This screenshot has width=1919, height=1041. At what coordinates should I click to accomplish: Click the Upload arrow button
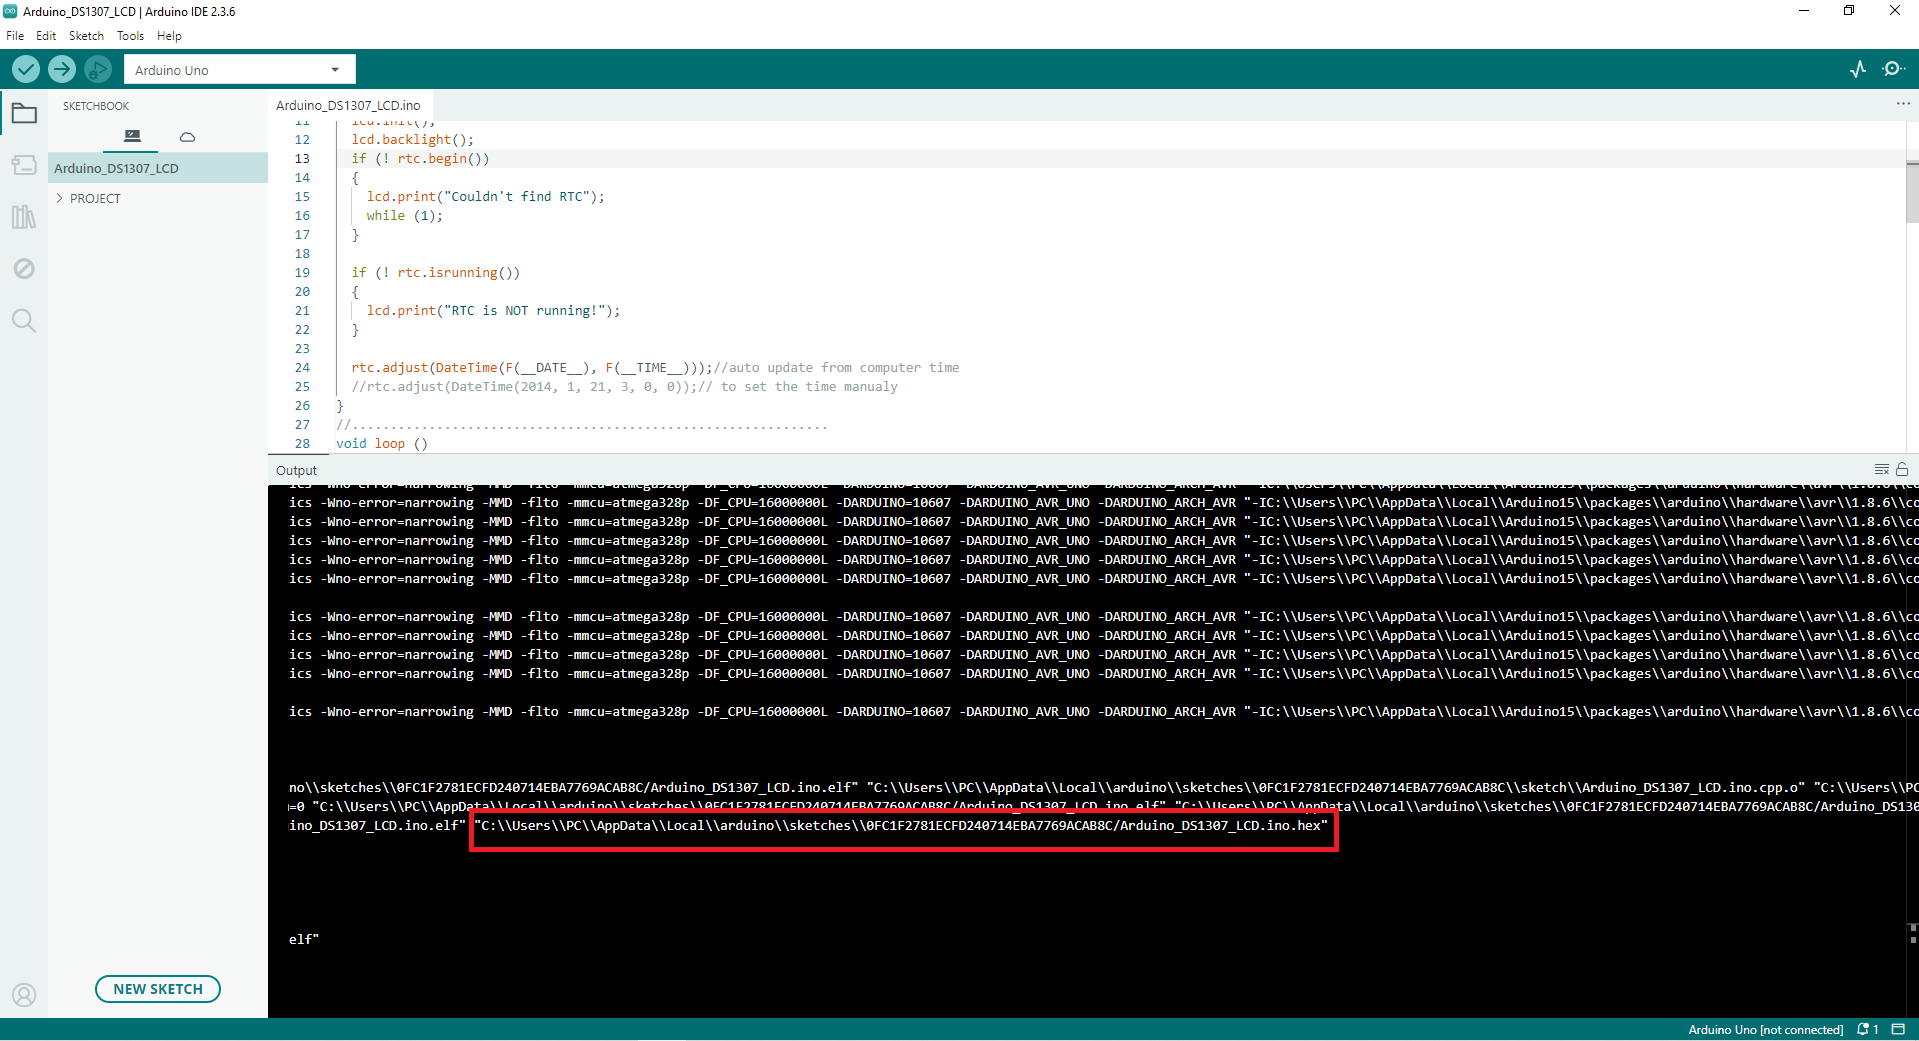[62, 69]
